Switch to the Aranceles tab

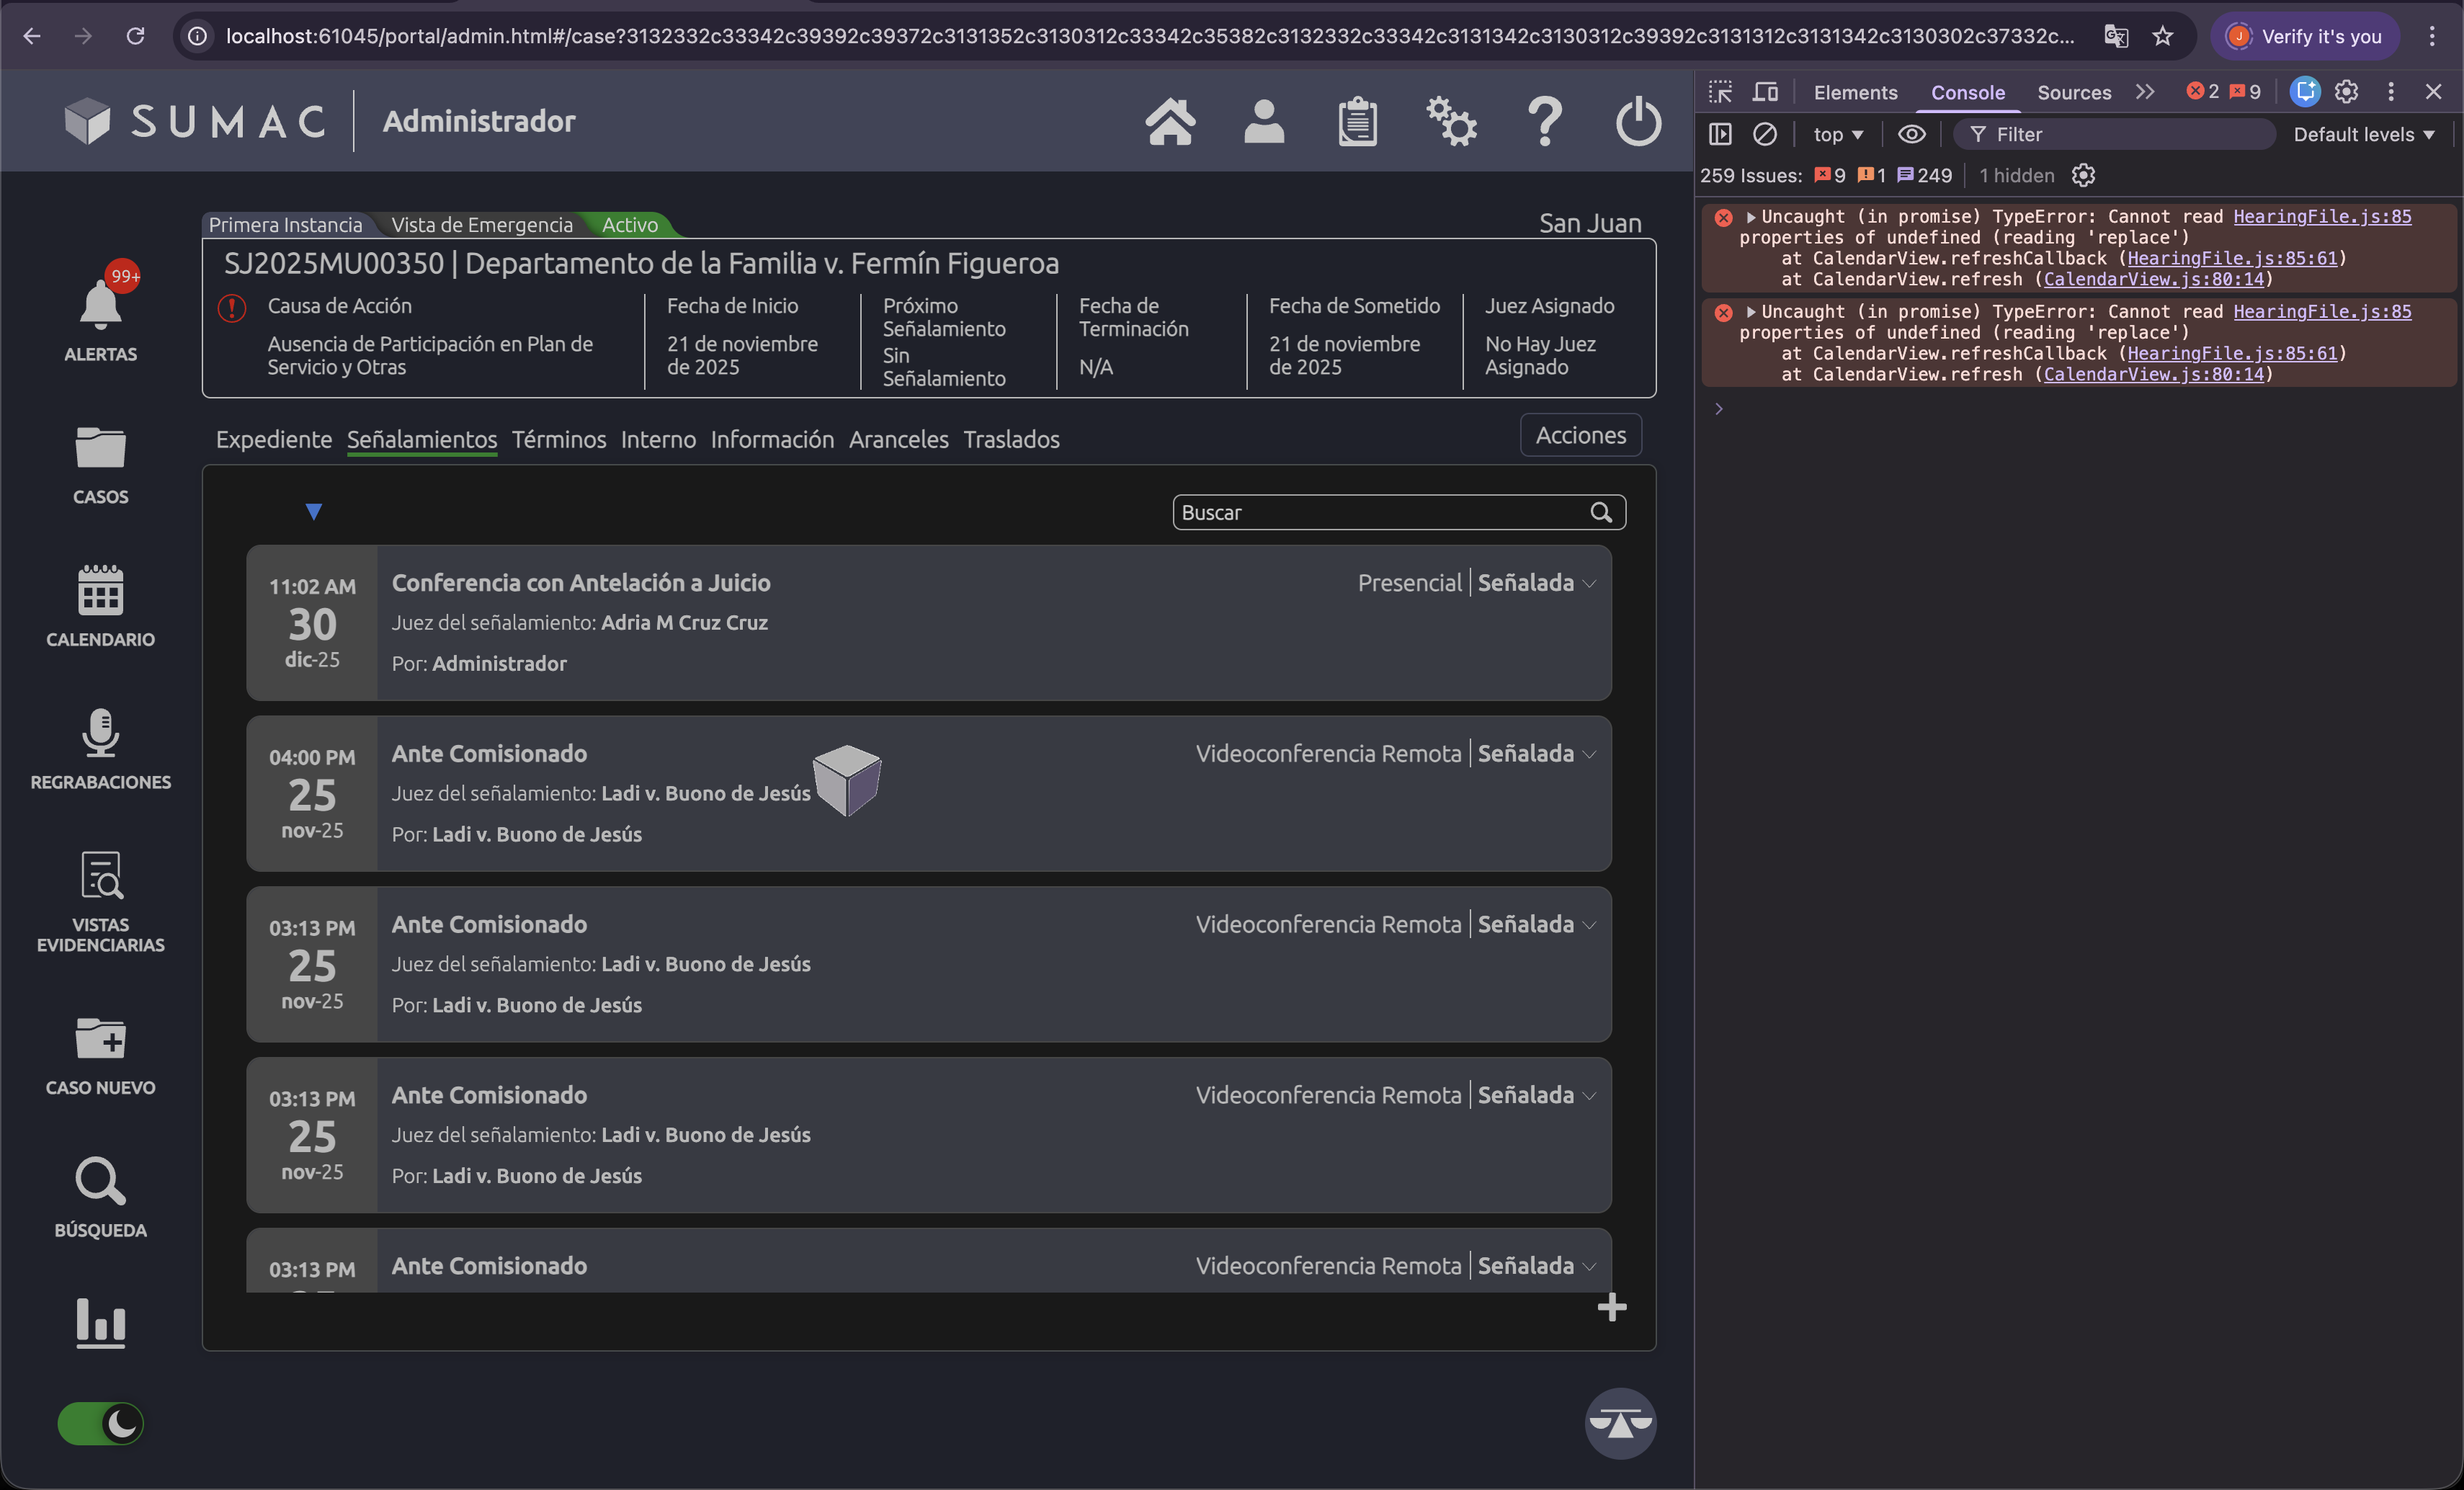tap(898, 439)
